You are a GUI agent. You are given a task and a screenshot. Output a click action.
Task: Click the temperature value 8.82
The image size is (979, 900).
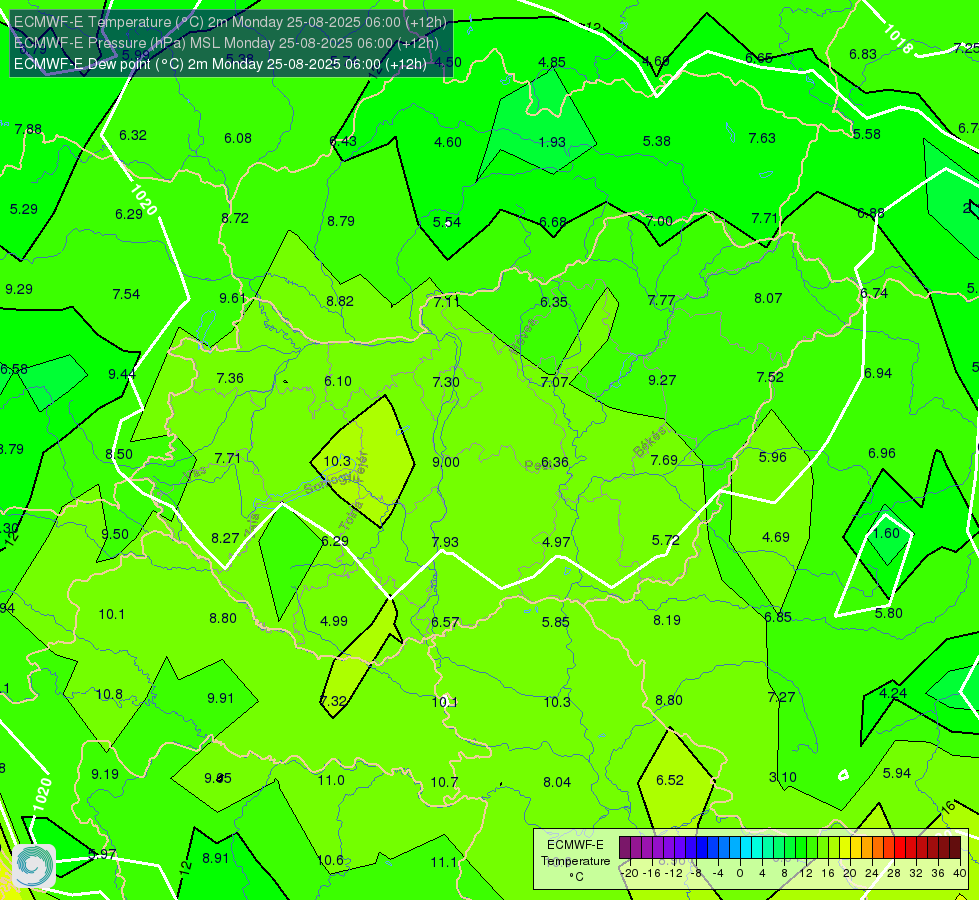click(340, 301)
